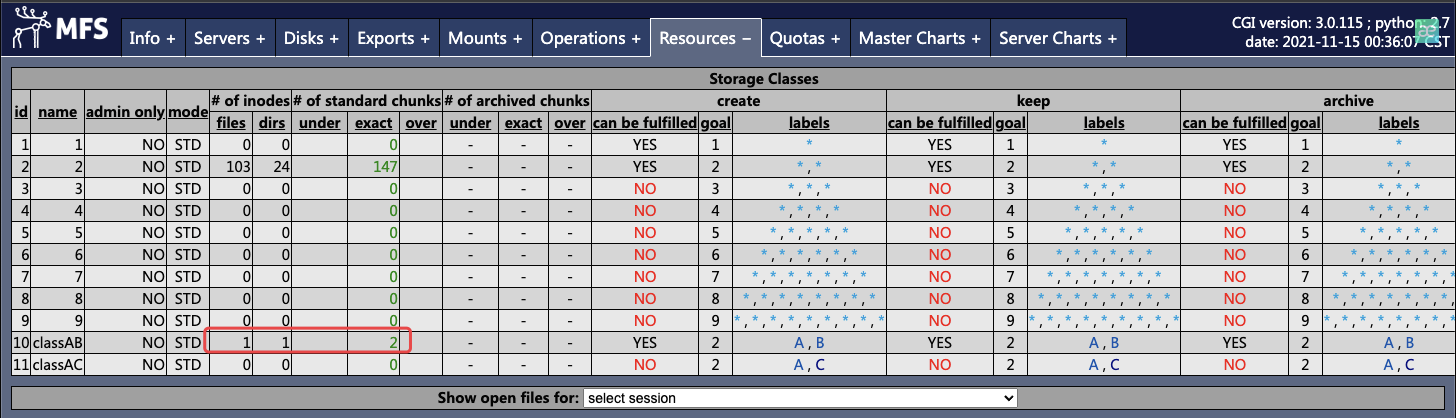This screenshot has width=1456, height=418.
Task: Sort storage classes by id
Action: tap(21, 112)
